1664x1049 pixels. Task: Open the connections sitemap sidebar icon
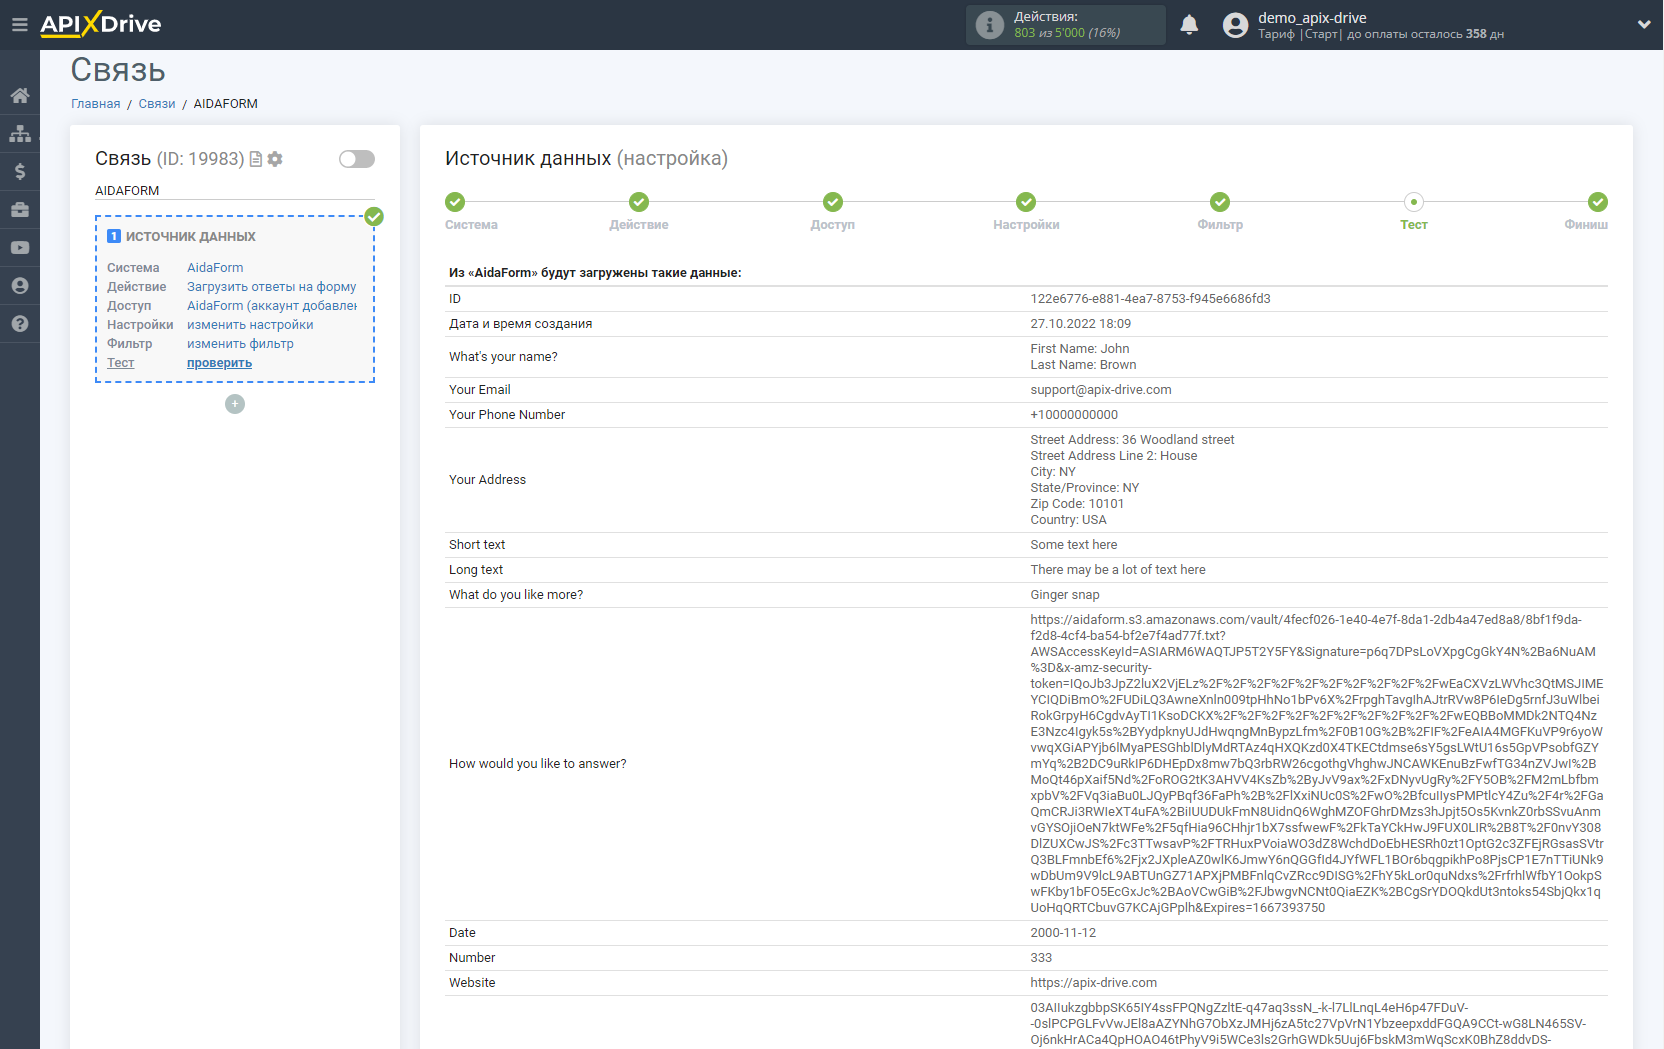[x=20, y=134]
